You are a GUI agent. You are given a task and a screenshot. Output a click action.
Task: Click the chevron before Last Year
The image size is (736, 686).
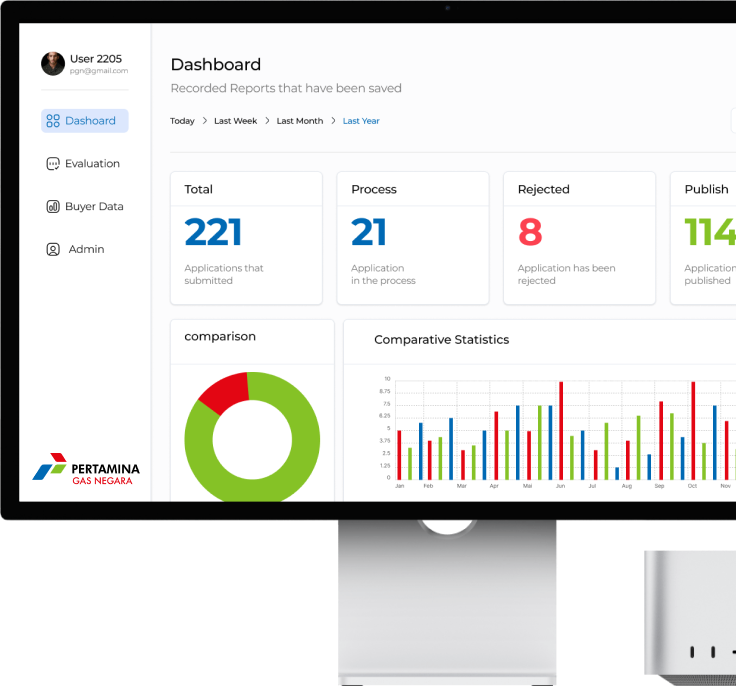click(x=333, y=121)
